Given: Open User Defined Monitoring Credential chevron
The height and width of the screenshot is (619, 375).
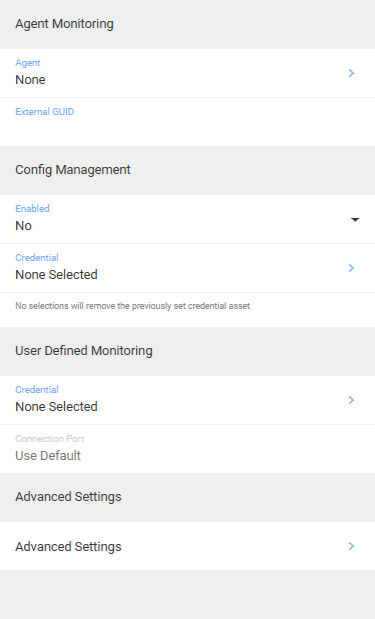Looking at the screenshot, I should pyautogui.click(x=351, y=400).
